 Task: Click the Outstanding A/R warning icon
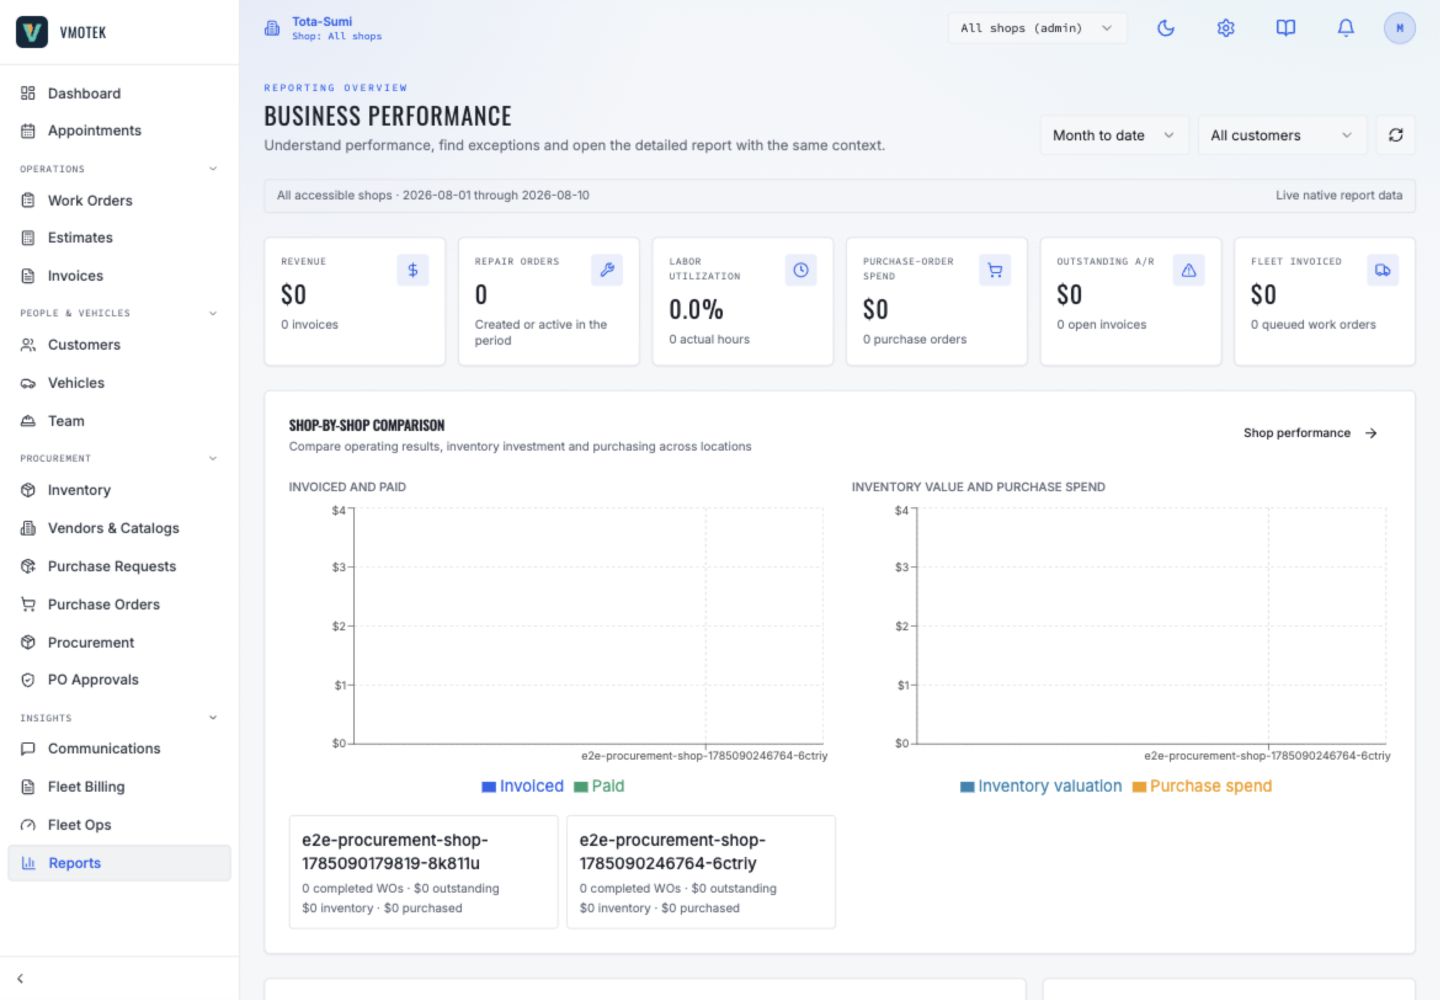point(1189,270)
